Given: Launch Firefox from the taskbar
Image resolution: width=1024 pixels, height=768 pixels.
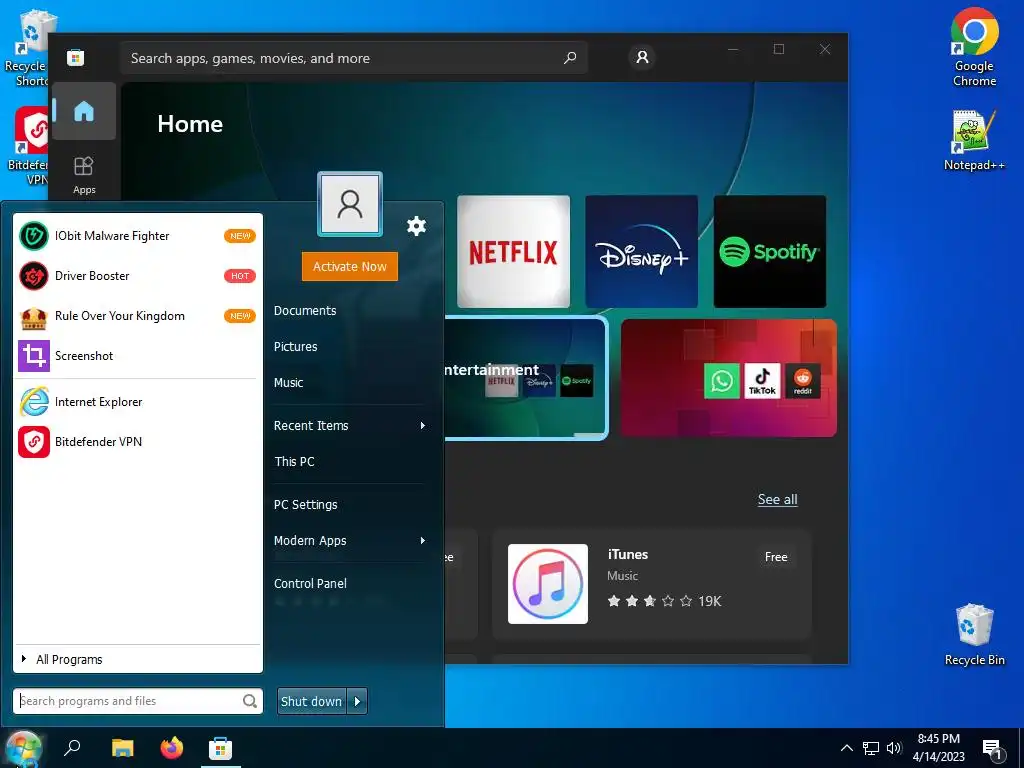Looking at the screenshot, I should click(x=172, y=748).
